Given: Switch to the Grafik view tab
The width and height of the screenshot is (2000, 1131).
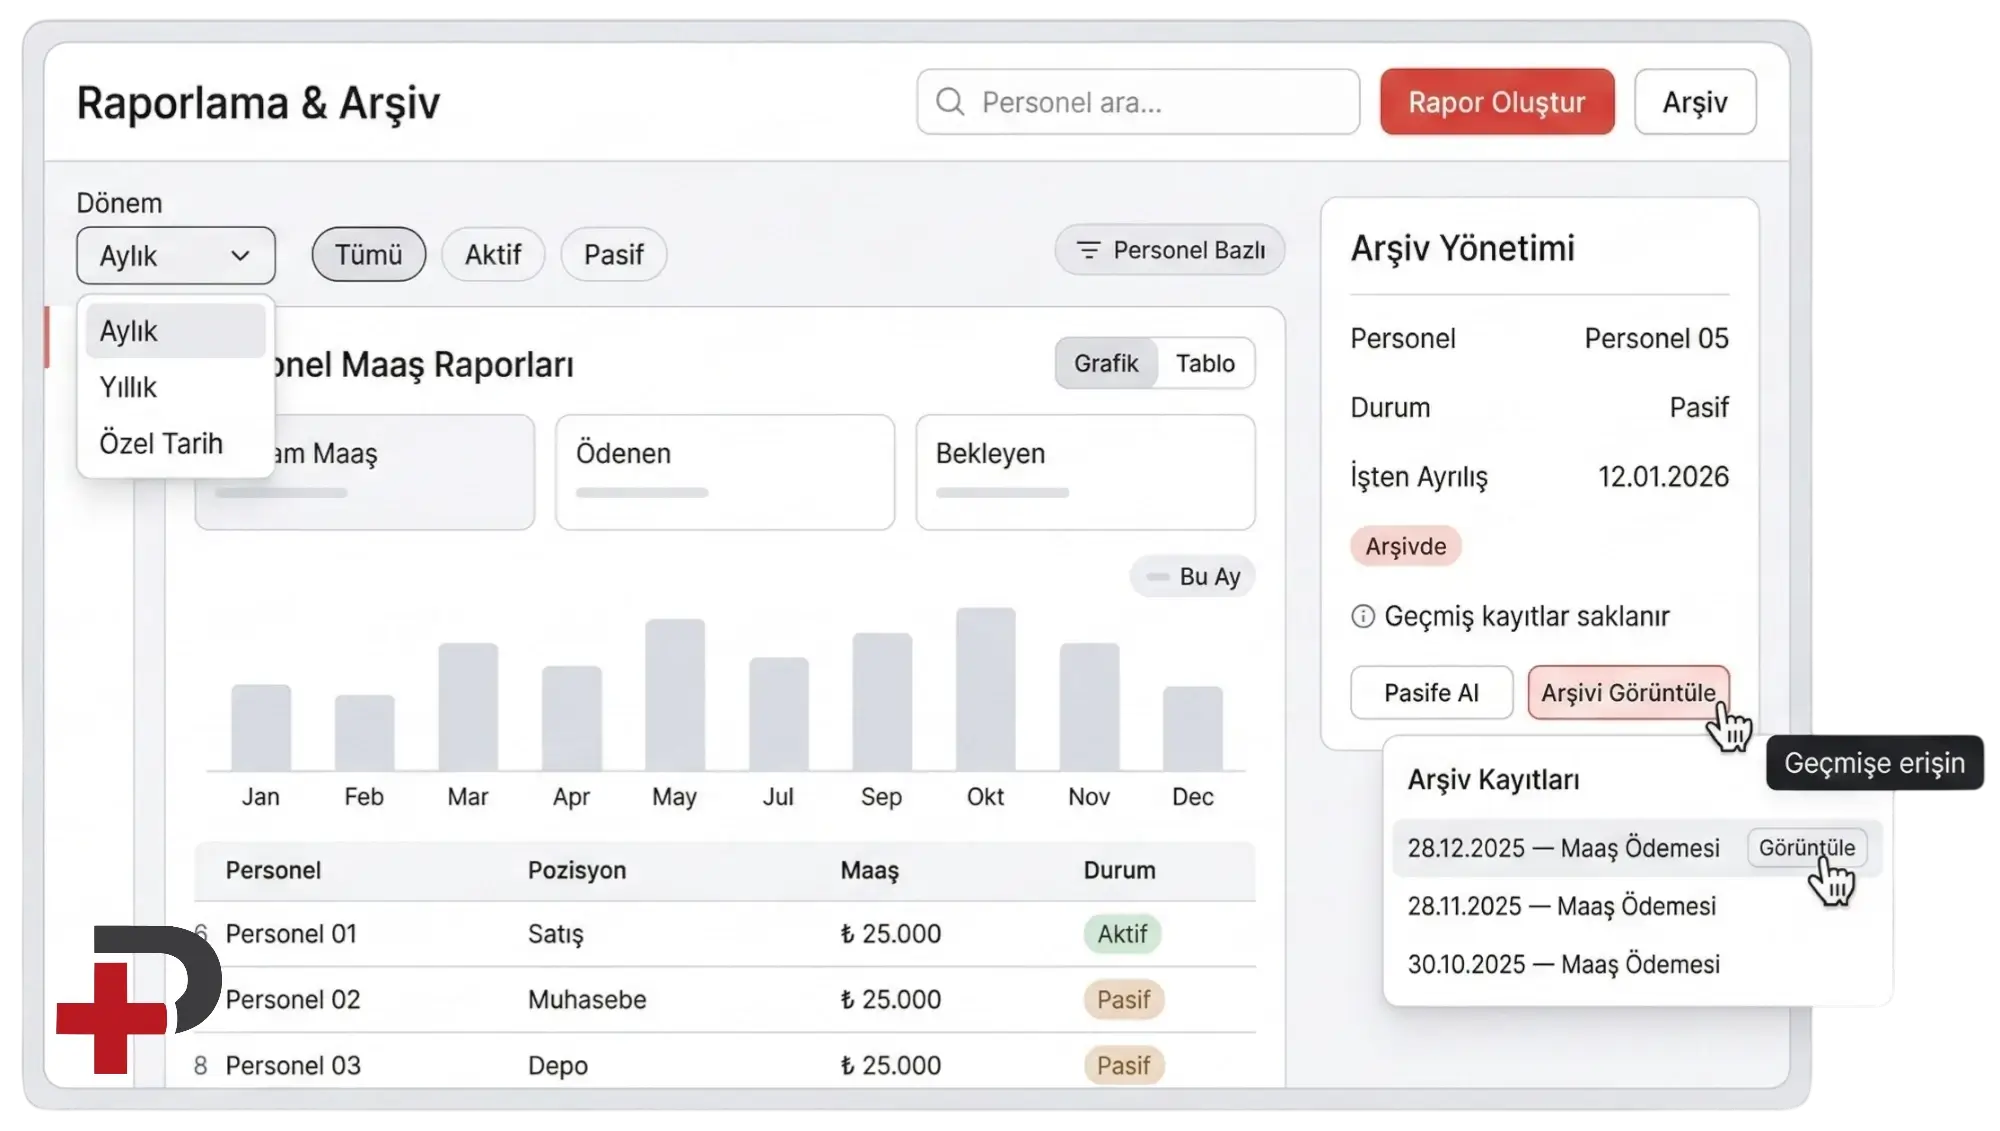Looking at the screenshot, I should coord(1106,363).
